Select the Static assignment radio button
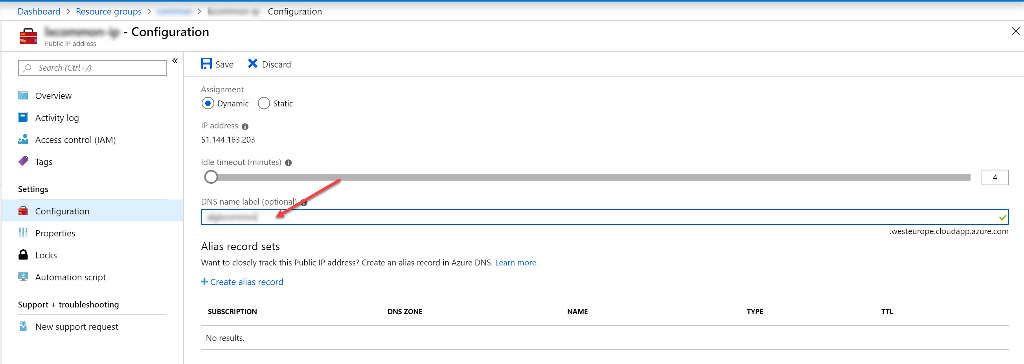The width and height of the screenshot is (1024, 364). [264, 103]
